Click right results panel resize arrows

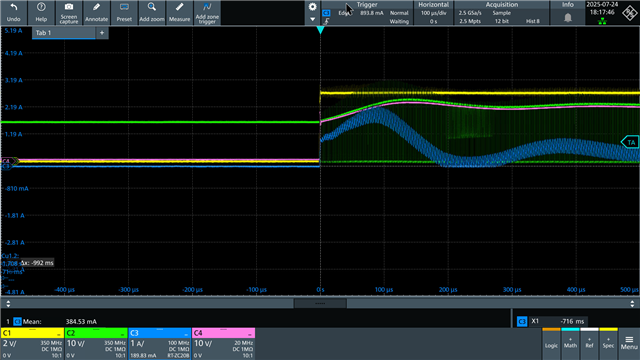(632, 303)
